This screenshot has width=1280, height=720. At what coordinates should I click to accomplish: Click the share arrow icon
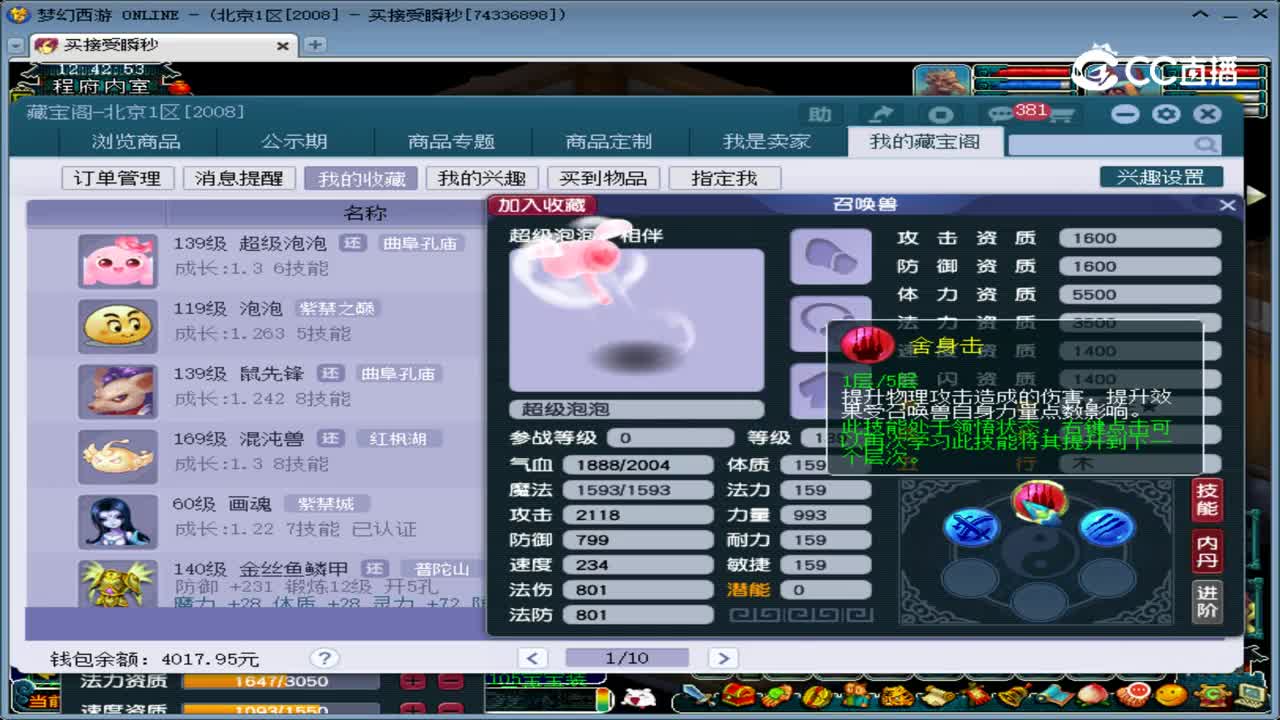(x=881, y=114)
